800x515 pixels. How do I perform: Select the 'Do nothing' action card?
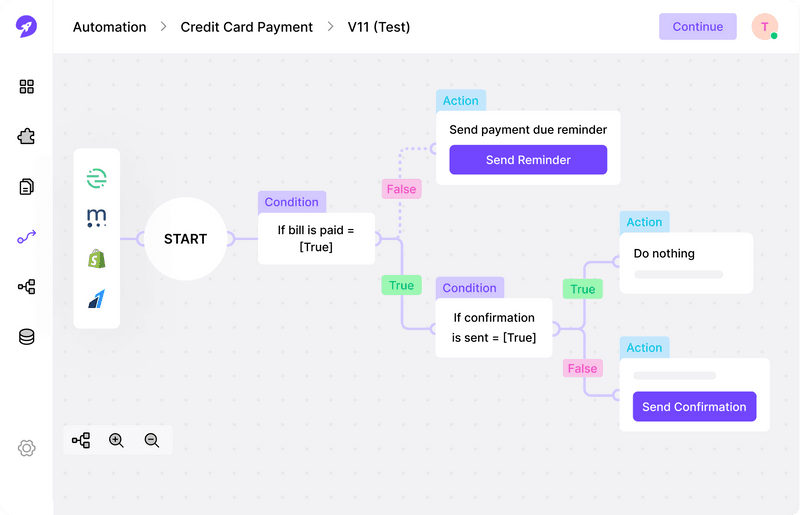point(685,263)
